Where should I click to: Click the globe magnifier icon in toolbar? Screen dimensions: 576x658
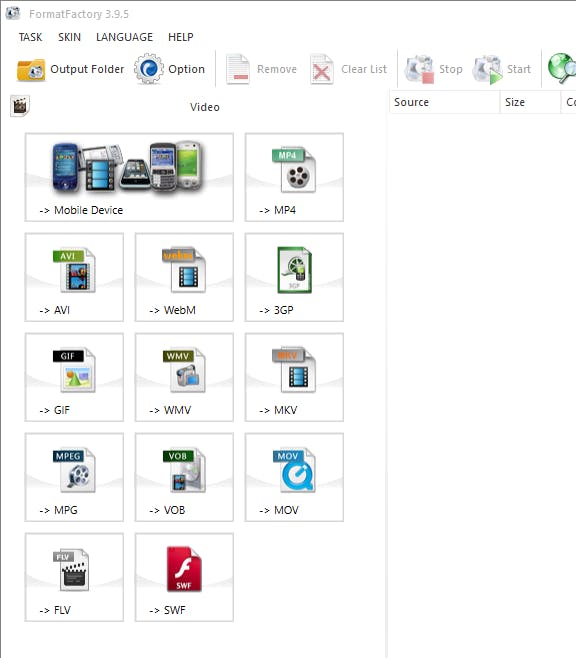point(562,68)
